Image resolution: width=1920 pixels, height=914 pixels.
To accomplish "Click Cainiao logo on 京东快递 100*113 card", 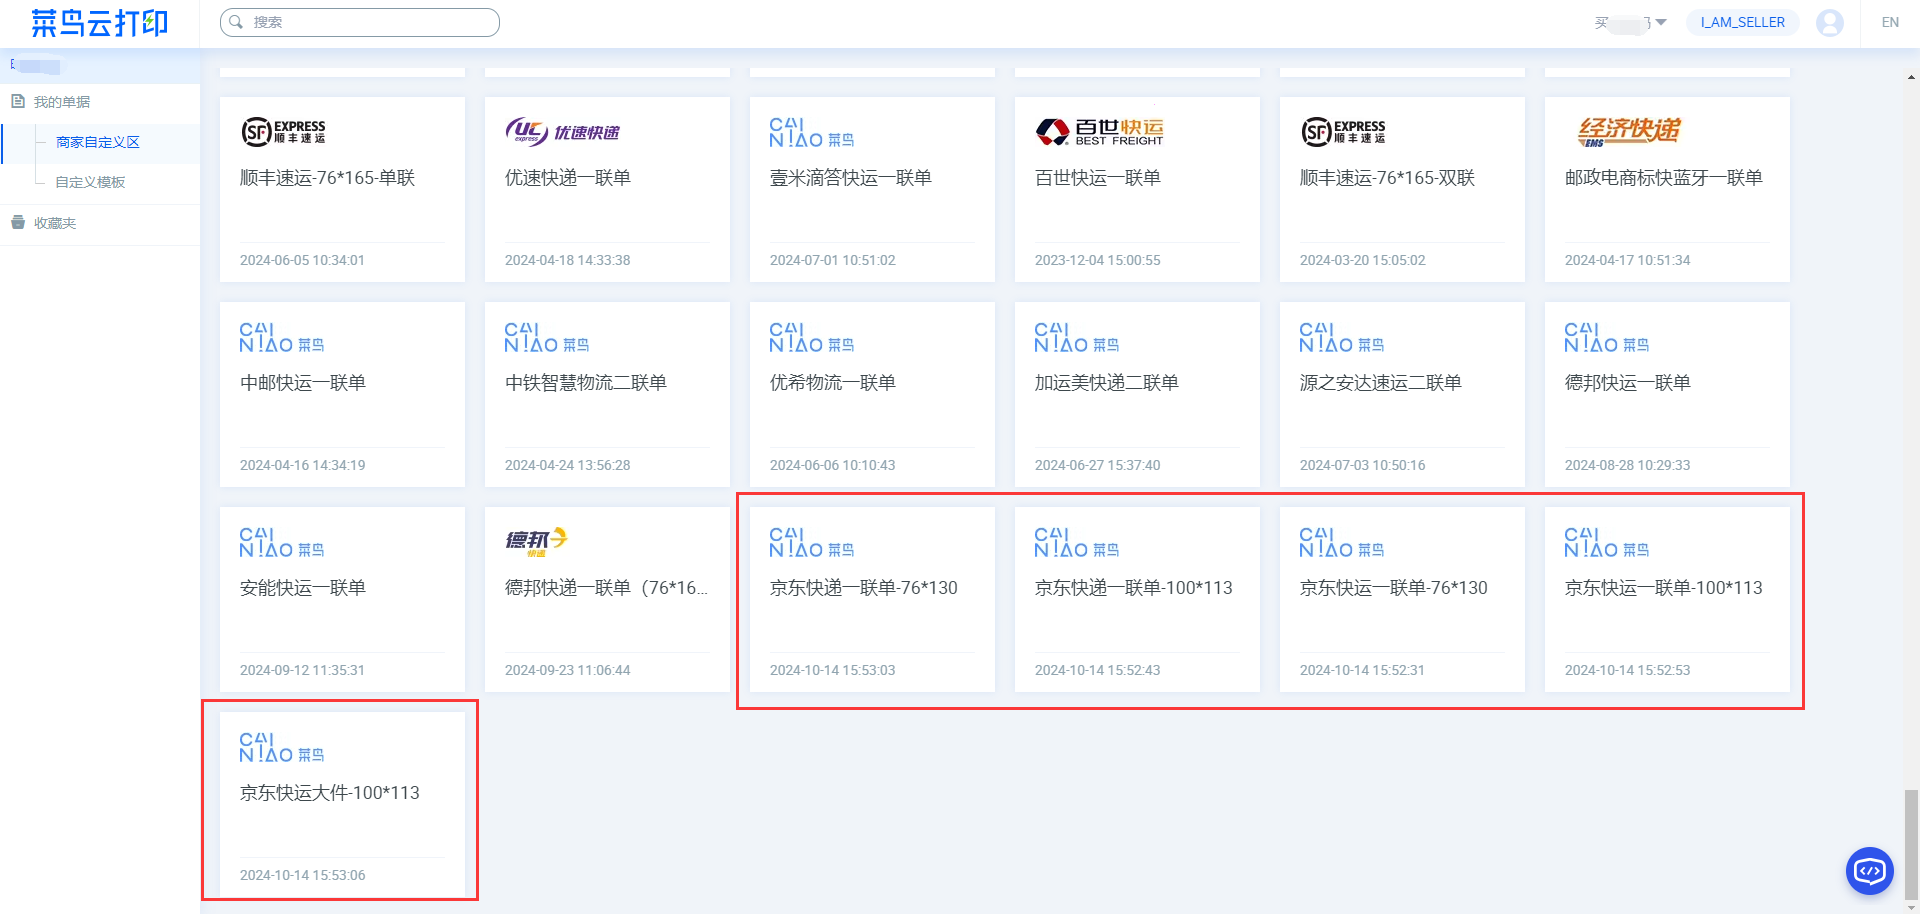I will (x=1076, y=543).
